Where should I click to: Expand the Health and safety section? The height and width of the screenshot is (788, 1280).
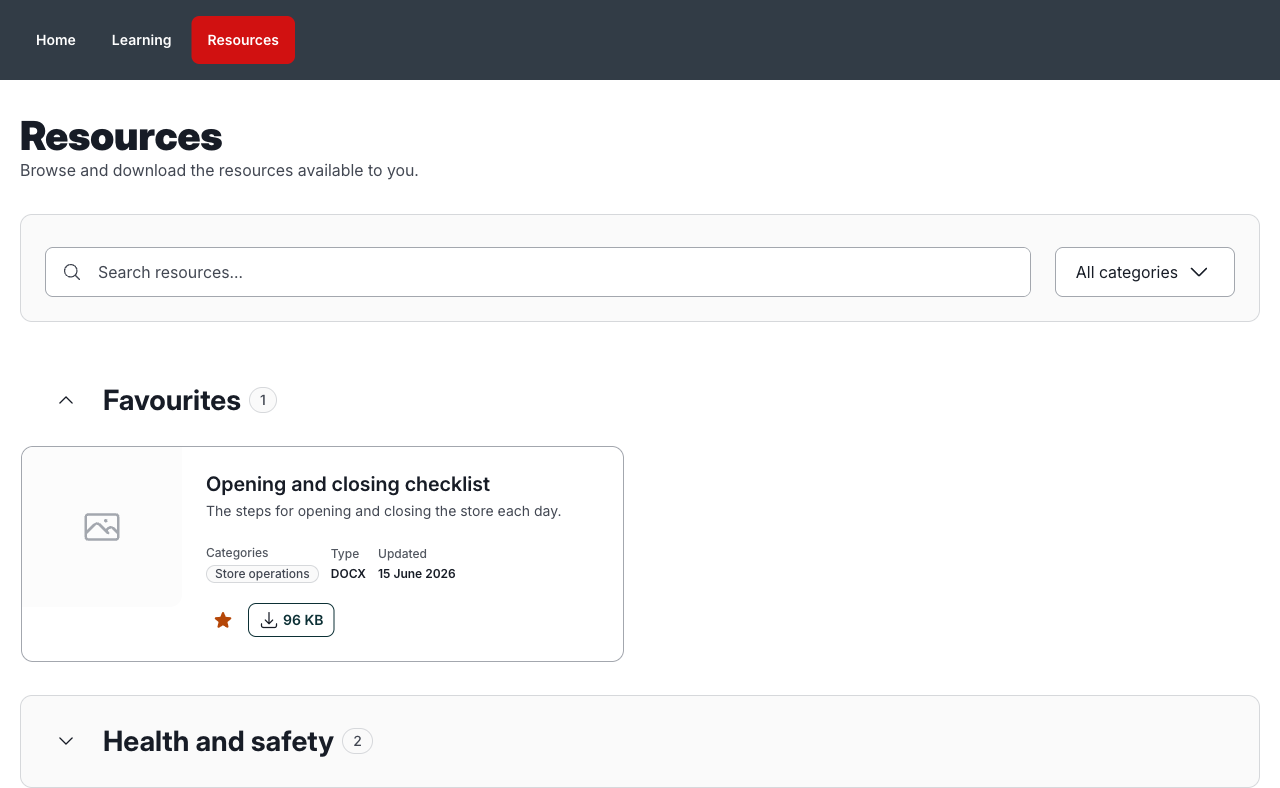(x=66, y=741)
